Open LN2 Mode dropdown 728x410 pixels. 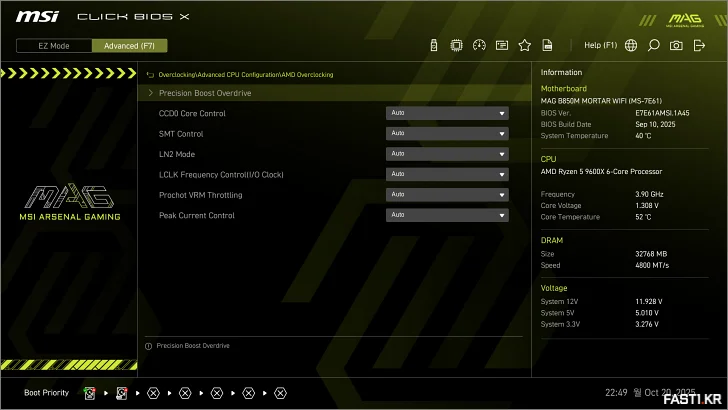click(x=447, y=154)
